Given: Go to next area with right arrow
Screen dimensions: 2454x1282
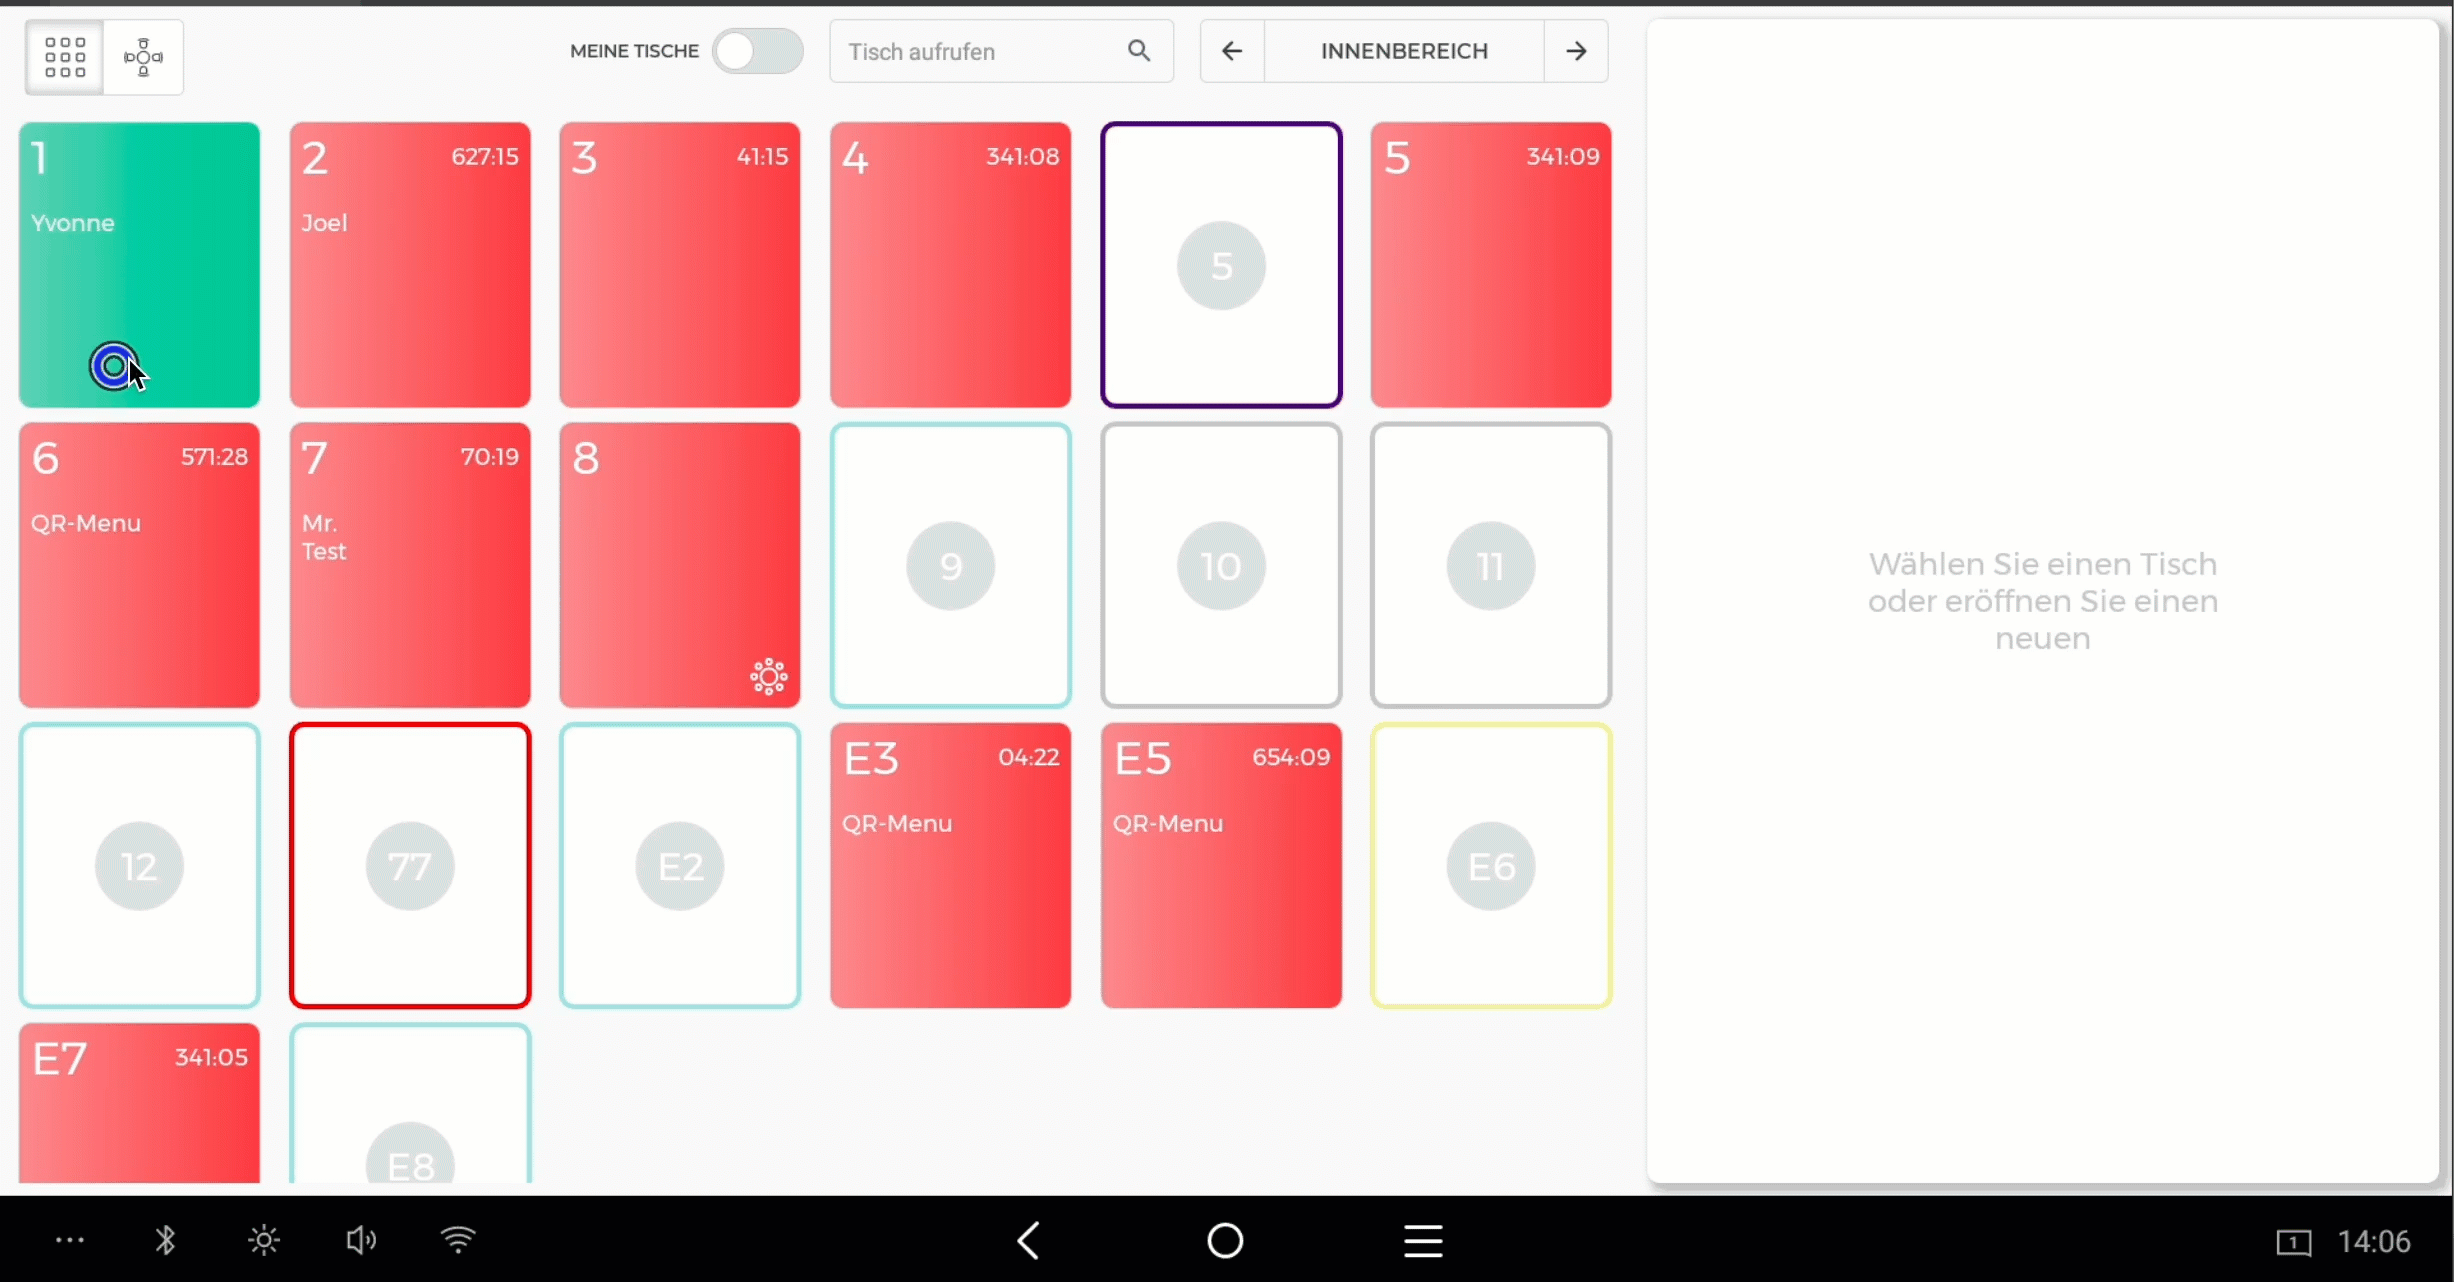Looking at the screenshot, I should click(x=1576, y=51).
